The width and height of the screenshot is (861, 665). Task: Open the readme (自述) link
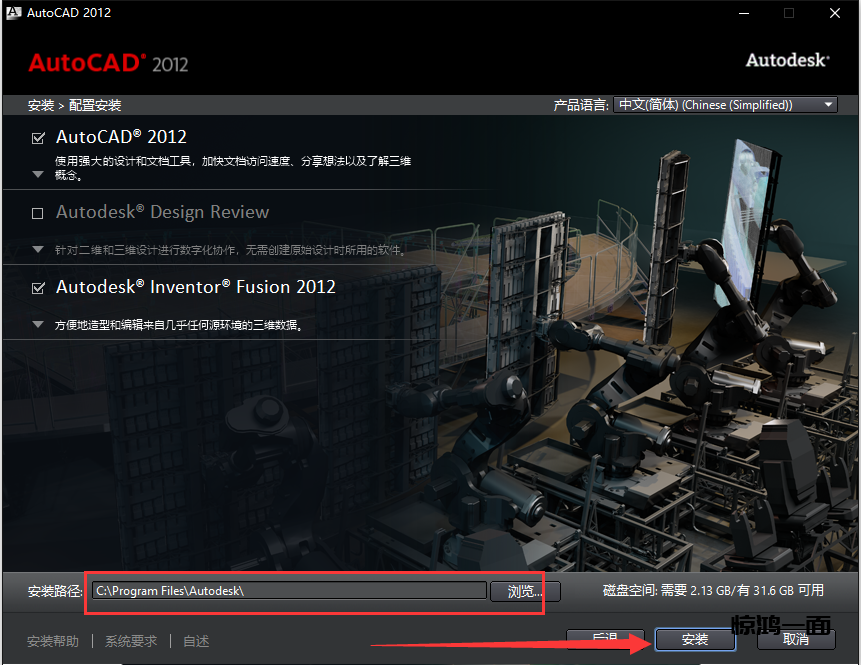tap(196, 641)
